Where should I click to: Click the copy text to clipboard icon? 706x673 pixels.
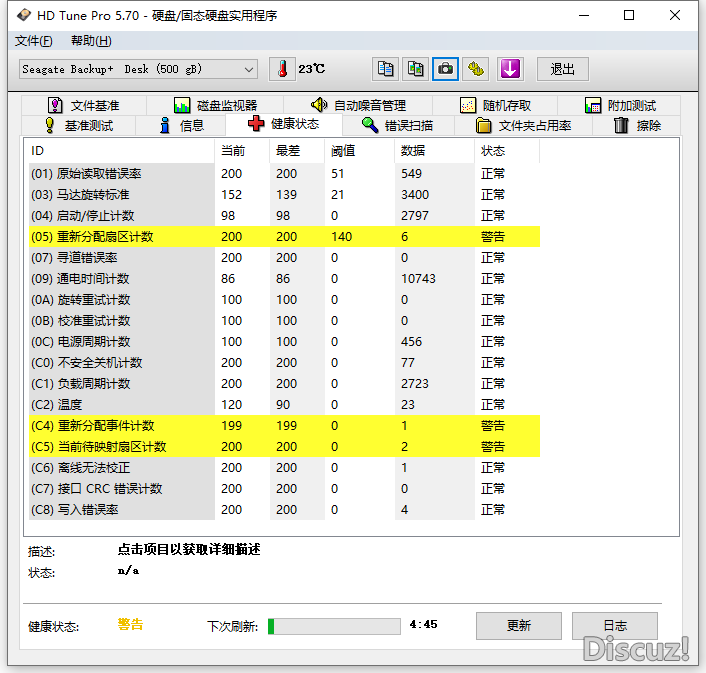[x=385, y=69]
